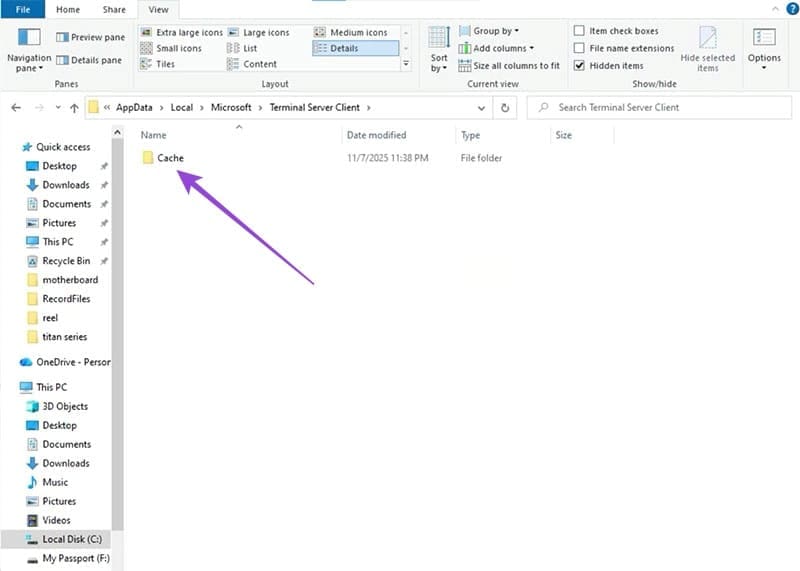Sort by the Type column header
The image size is (800, 571).
coord(470,135)
